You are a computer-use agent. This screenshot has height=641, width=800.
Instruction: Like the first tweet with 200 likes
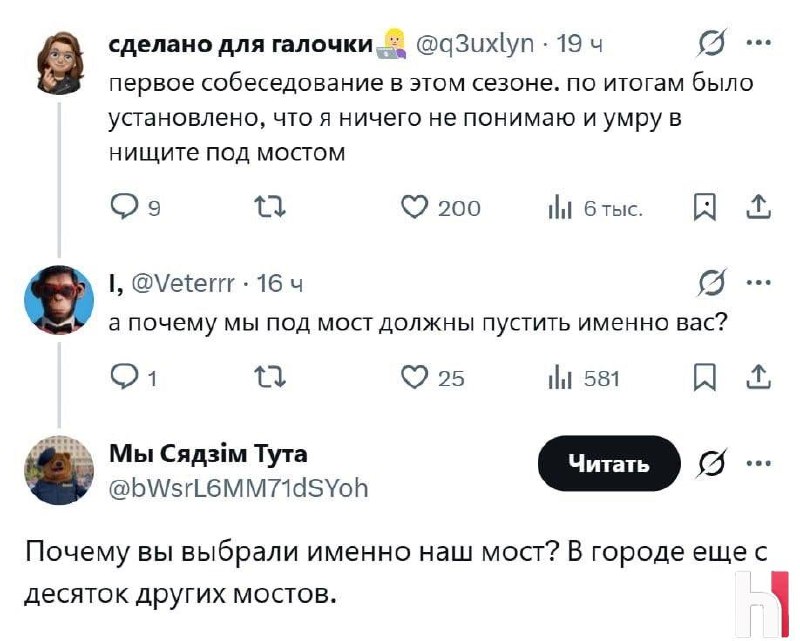point(441,208)
